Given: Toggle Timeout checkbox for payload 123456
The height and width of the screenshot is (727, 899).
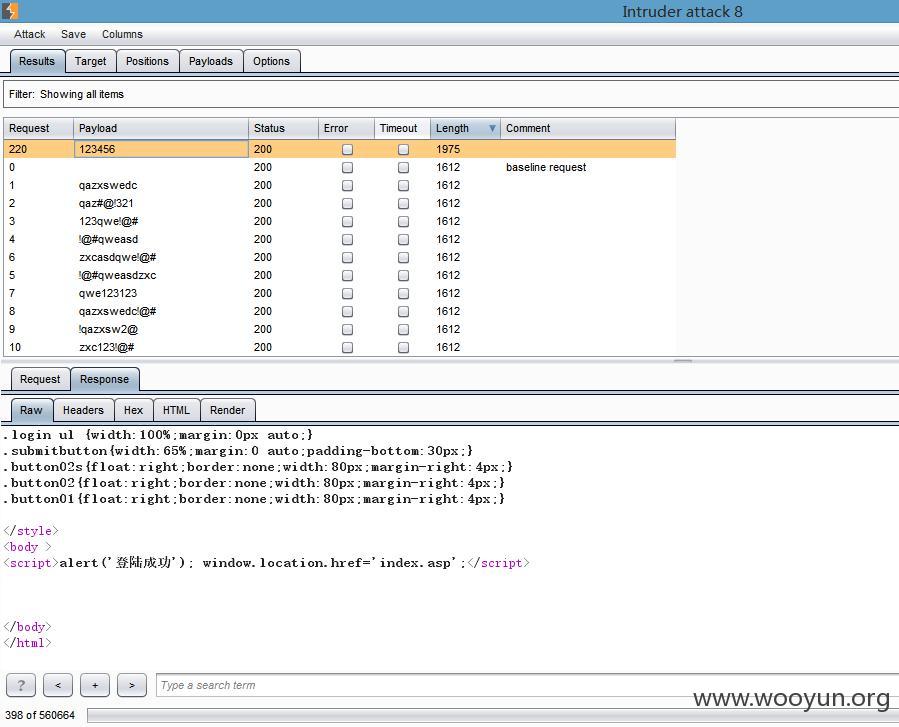Looking at the screenshot, I should click(x=404, y=150).
